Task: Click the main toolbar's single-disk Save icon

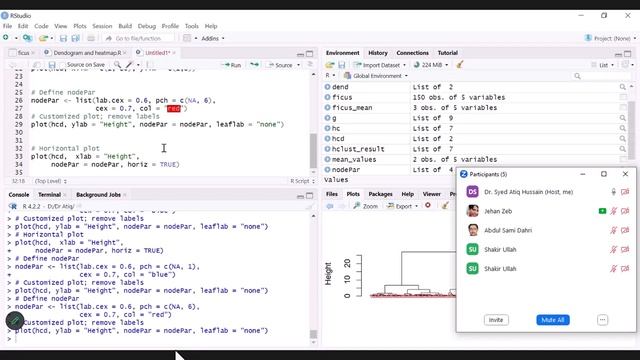Action: 63,38
